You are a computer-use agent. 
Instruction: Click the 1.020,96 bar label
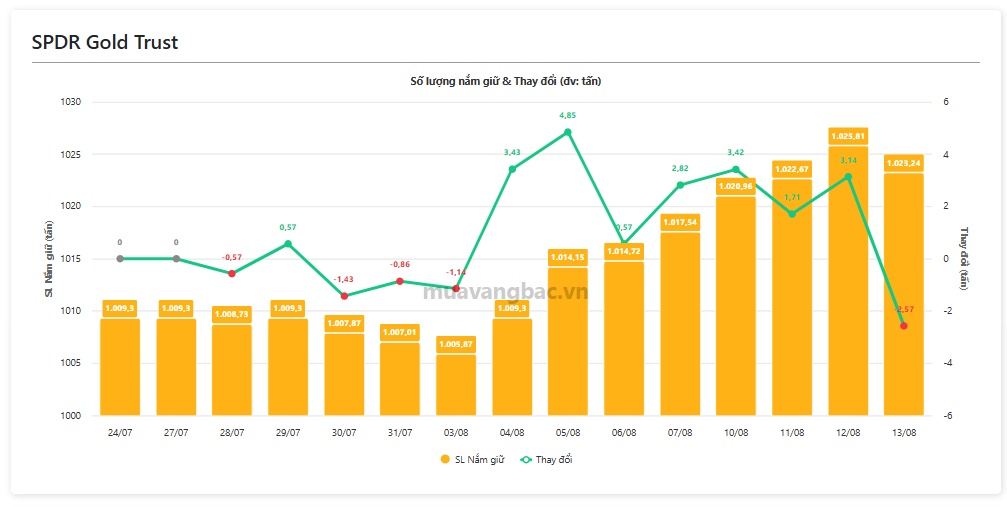click(736, 187)
